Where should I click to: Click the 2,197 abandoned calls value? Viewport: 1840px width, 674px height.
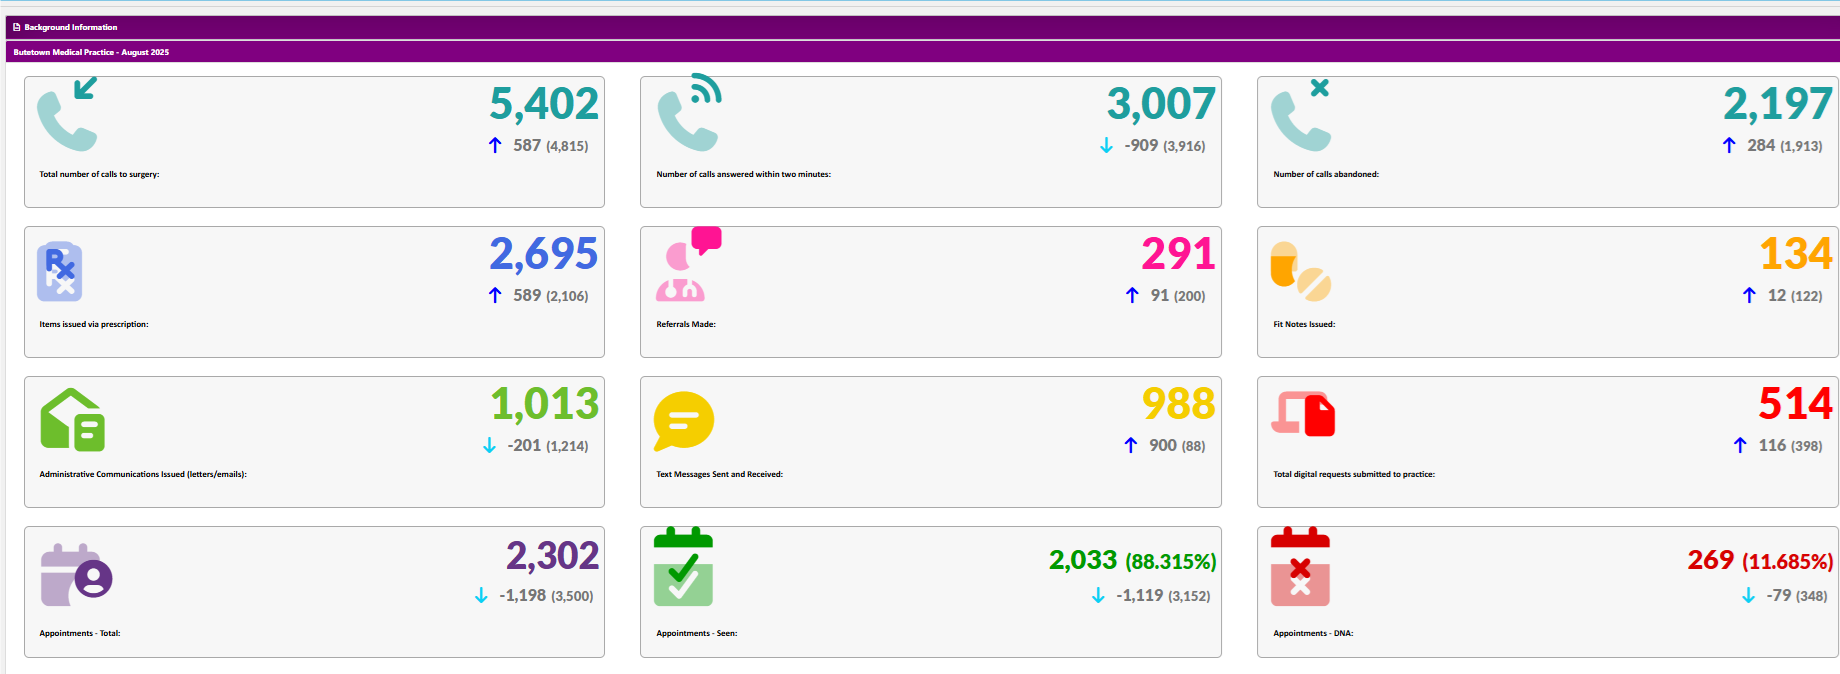coord(1777,104)
